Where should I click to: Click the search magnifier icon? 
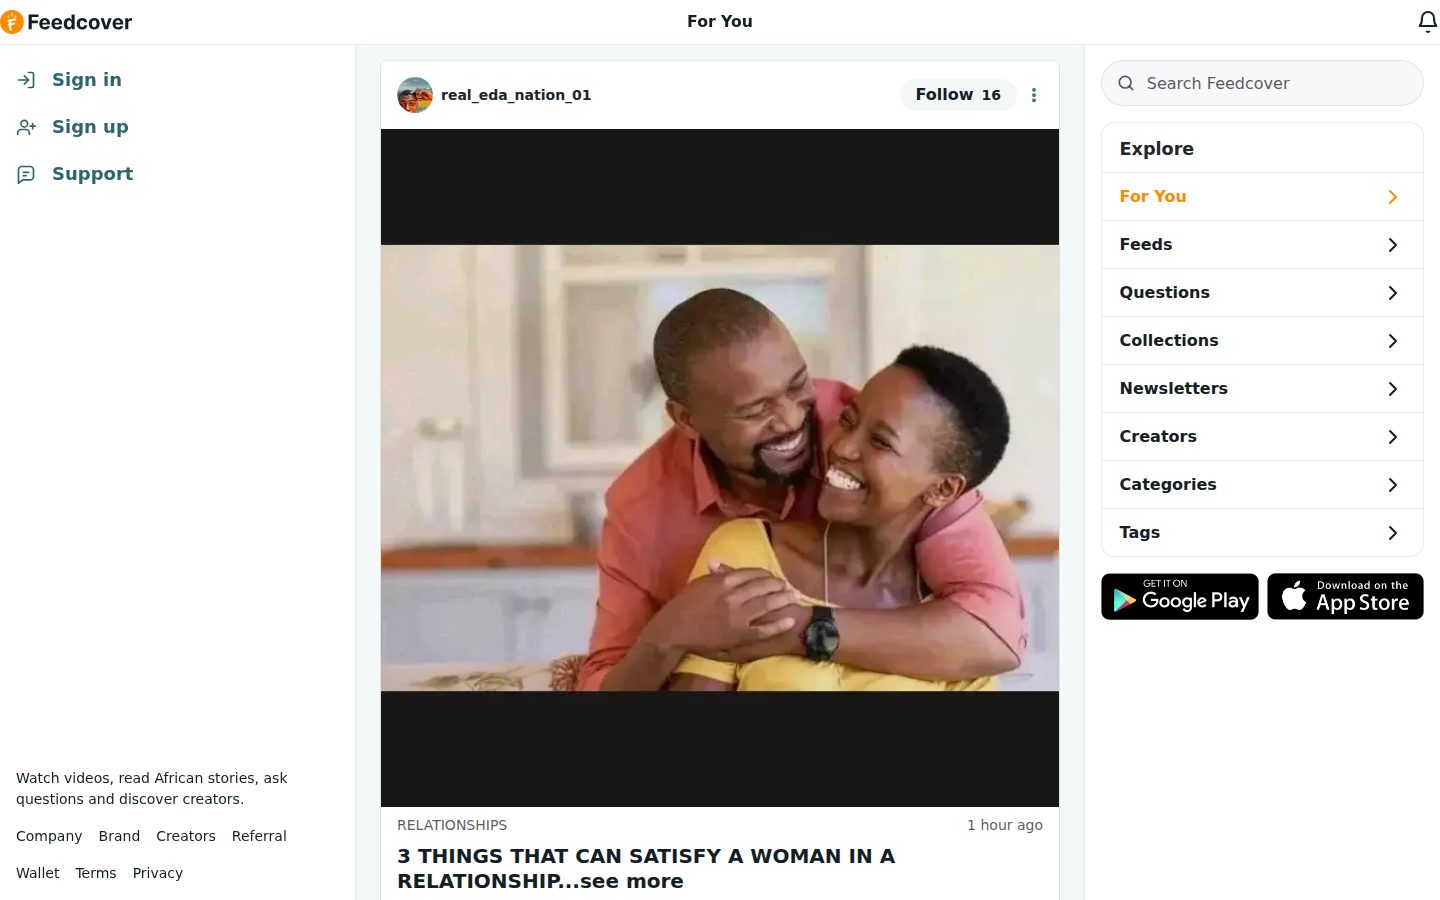[1126, 83]
